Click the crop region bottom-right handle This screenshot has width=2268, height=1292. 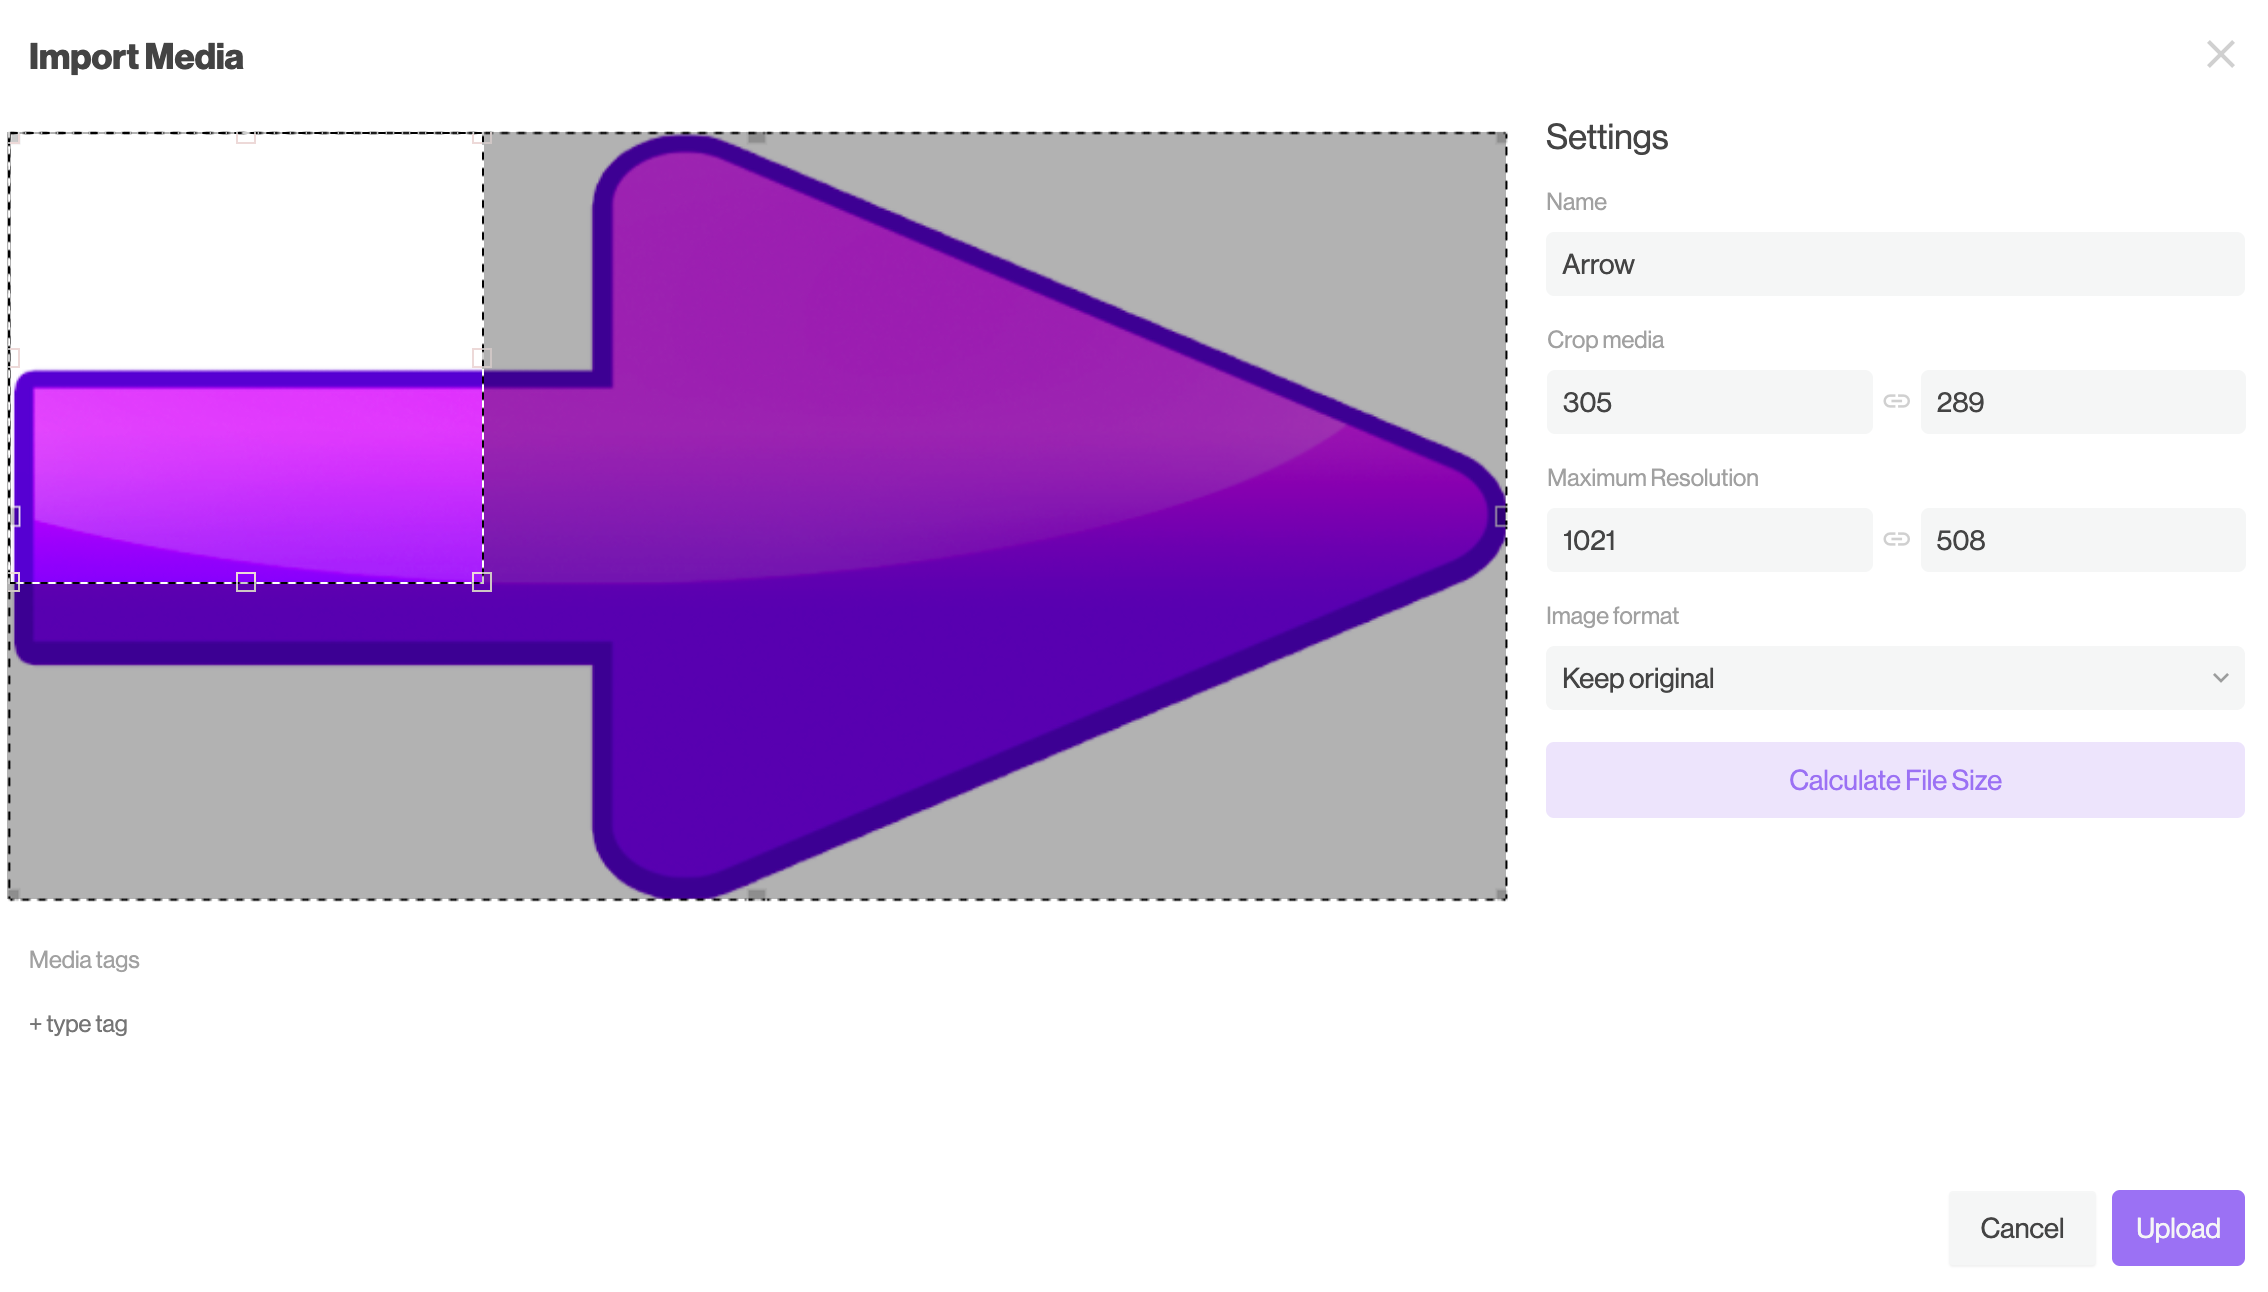(481, 581)
